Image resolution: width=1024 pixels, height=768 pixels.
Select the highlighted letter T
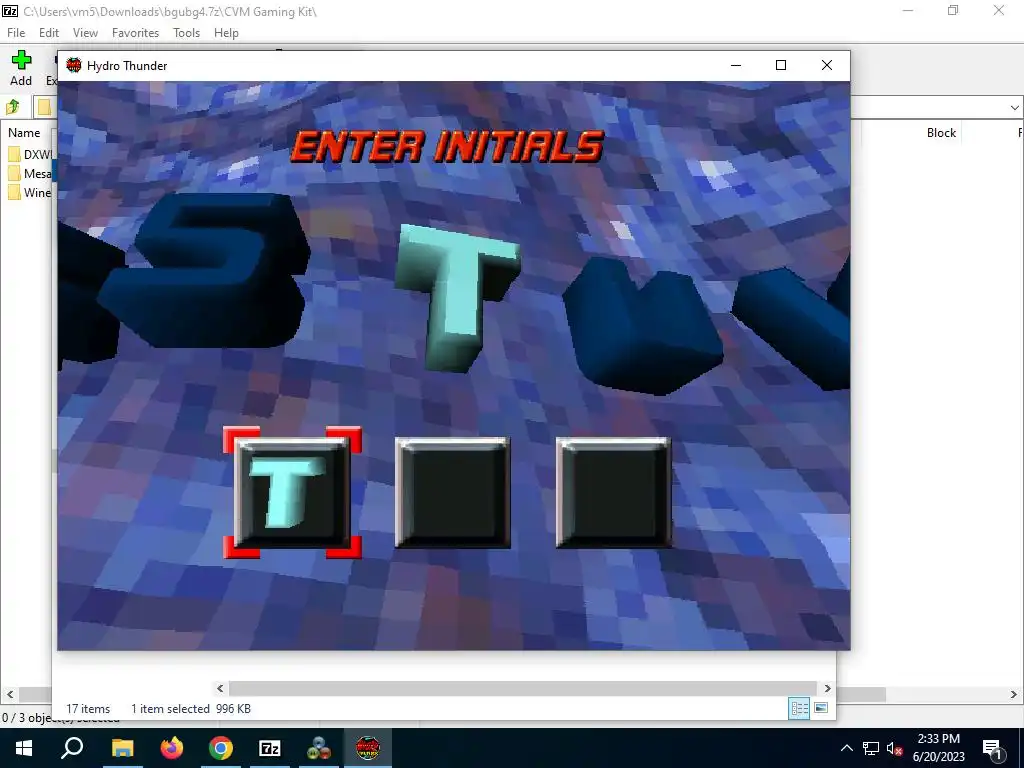coord(456,298)
